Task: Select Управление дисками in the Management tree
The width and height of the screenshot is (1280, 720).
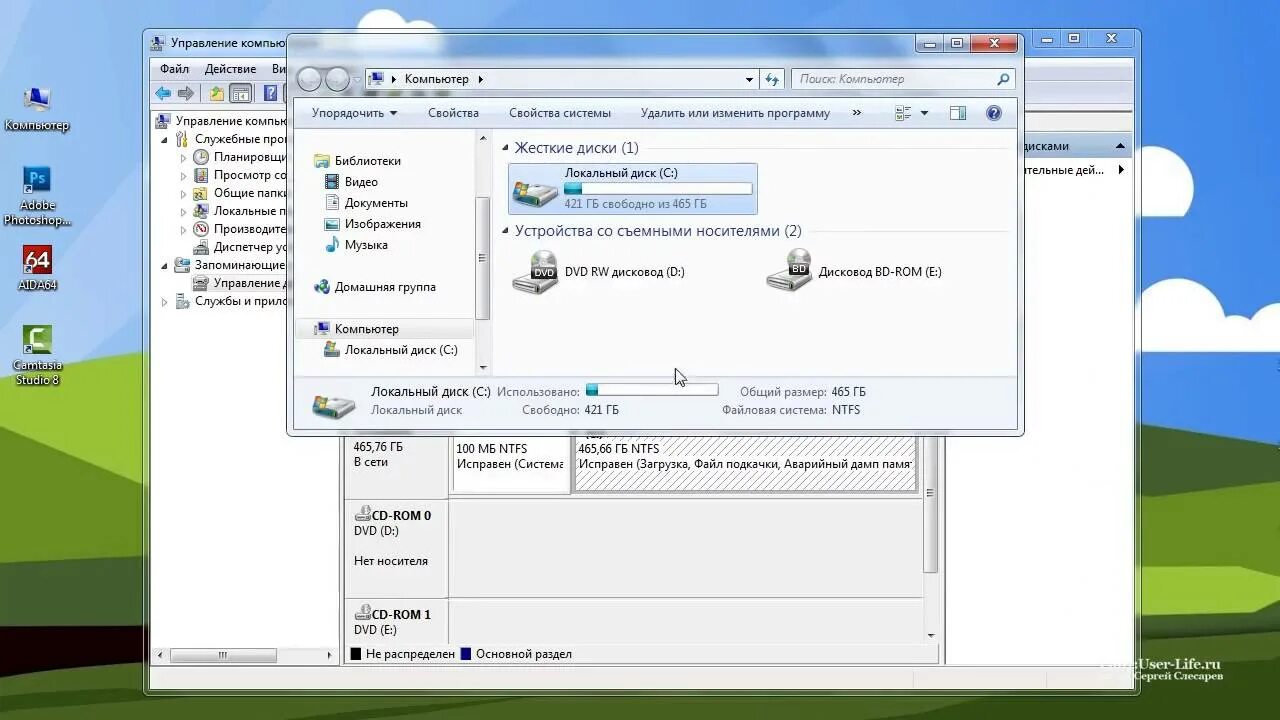Action: [239, 283]
